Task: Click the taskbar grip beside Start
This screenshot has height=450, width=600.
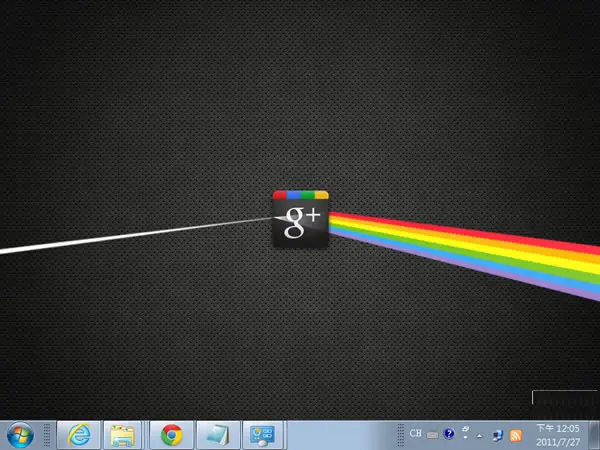Action: [47, 435]
